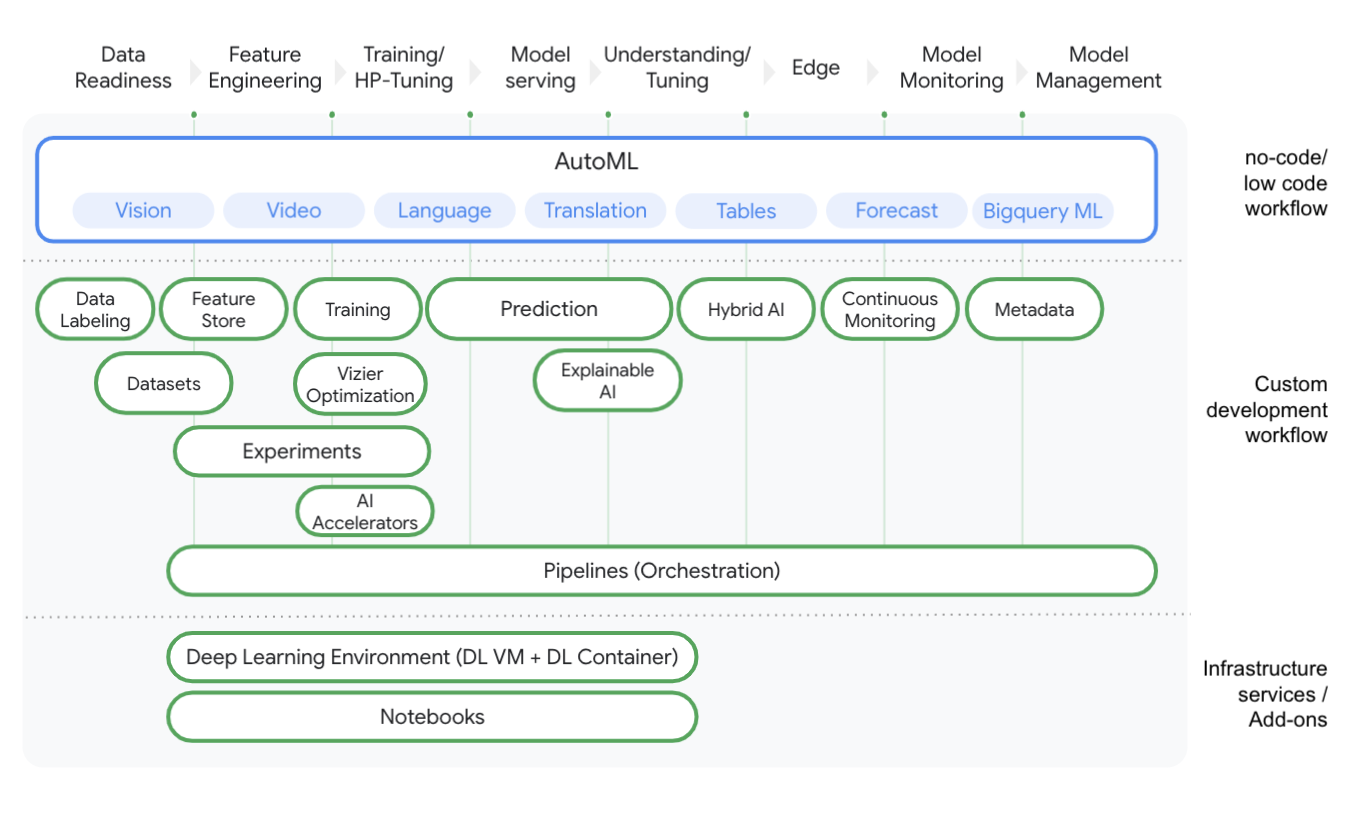The width and height of the screenshot is (1360, 827).
Task: Open the Pipelines (Orchestration) bar
Action: [x=661, y=571]
